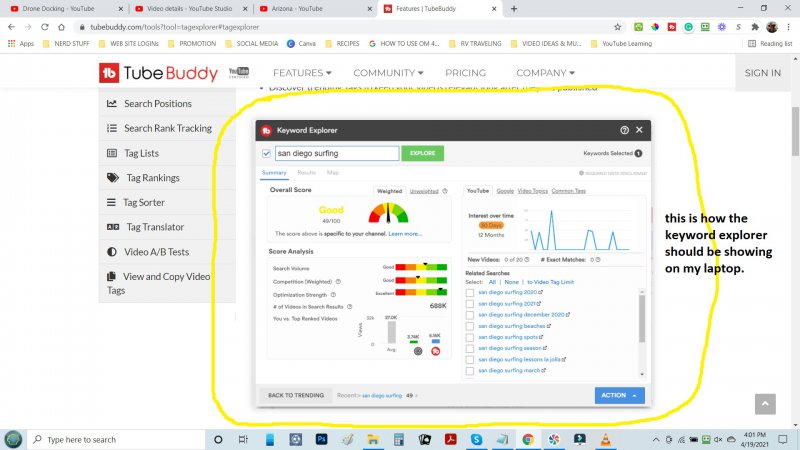The image size is (800, 450).
Task: Bookmark this page with star icon
Action: (x=618, y=27)
